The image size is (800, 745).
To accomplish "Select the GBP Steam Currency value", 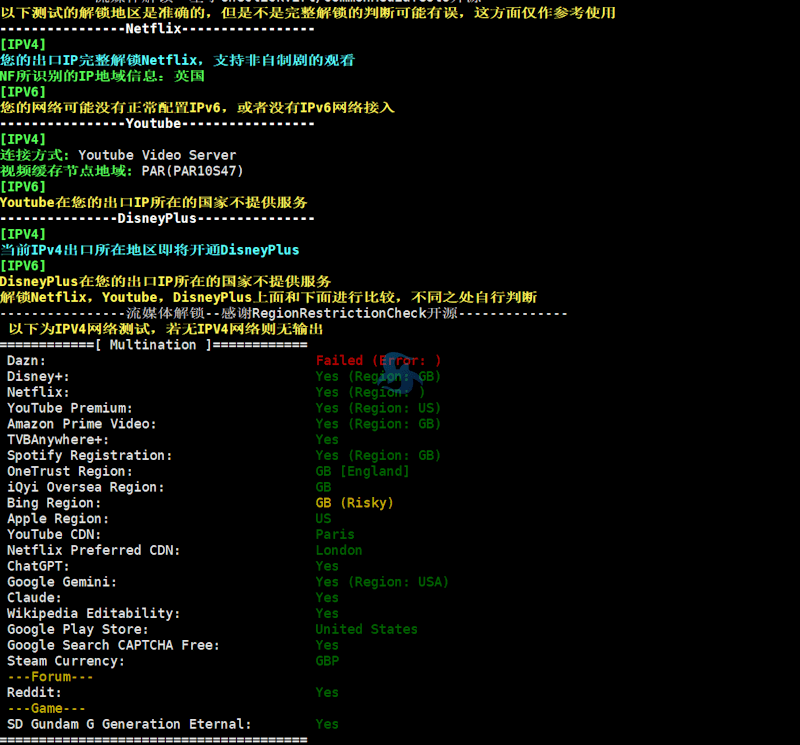I will pyautogui.click(x=327, y=661).
